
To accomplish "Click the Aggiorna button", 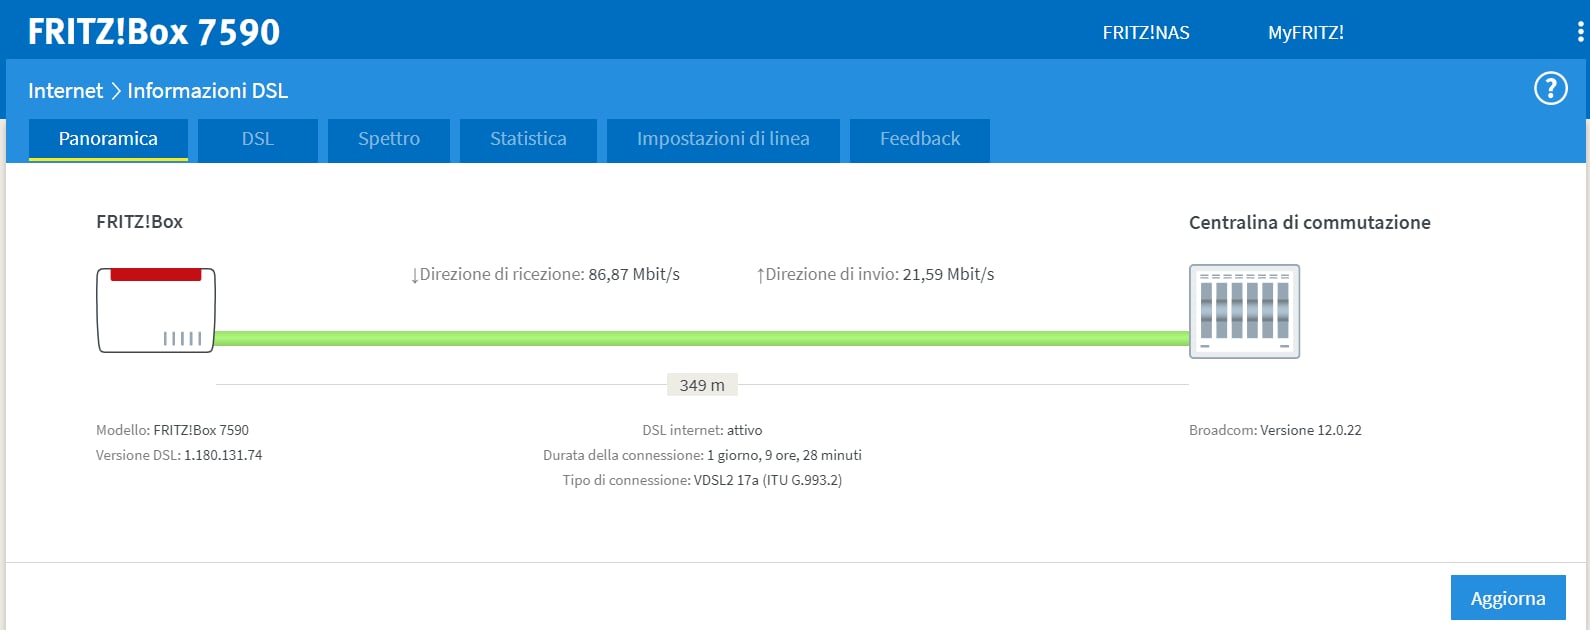I will pos(1508,598).
